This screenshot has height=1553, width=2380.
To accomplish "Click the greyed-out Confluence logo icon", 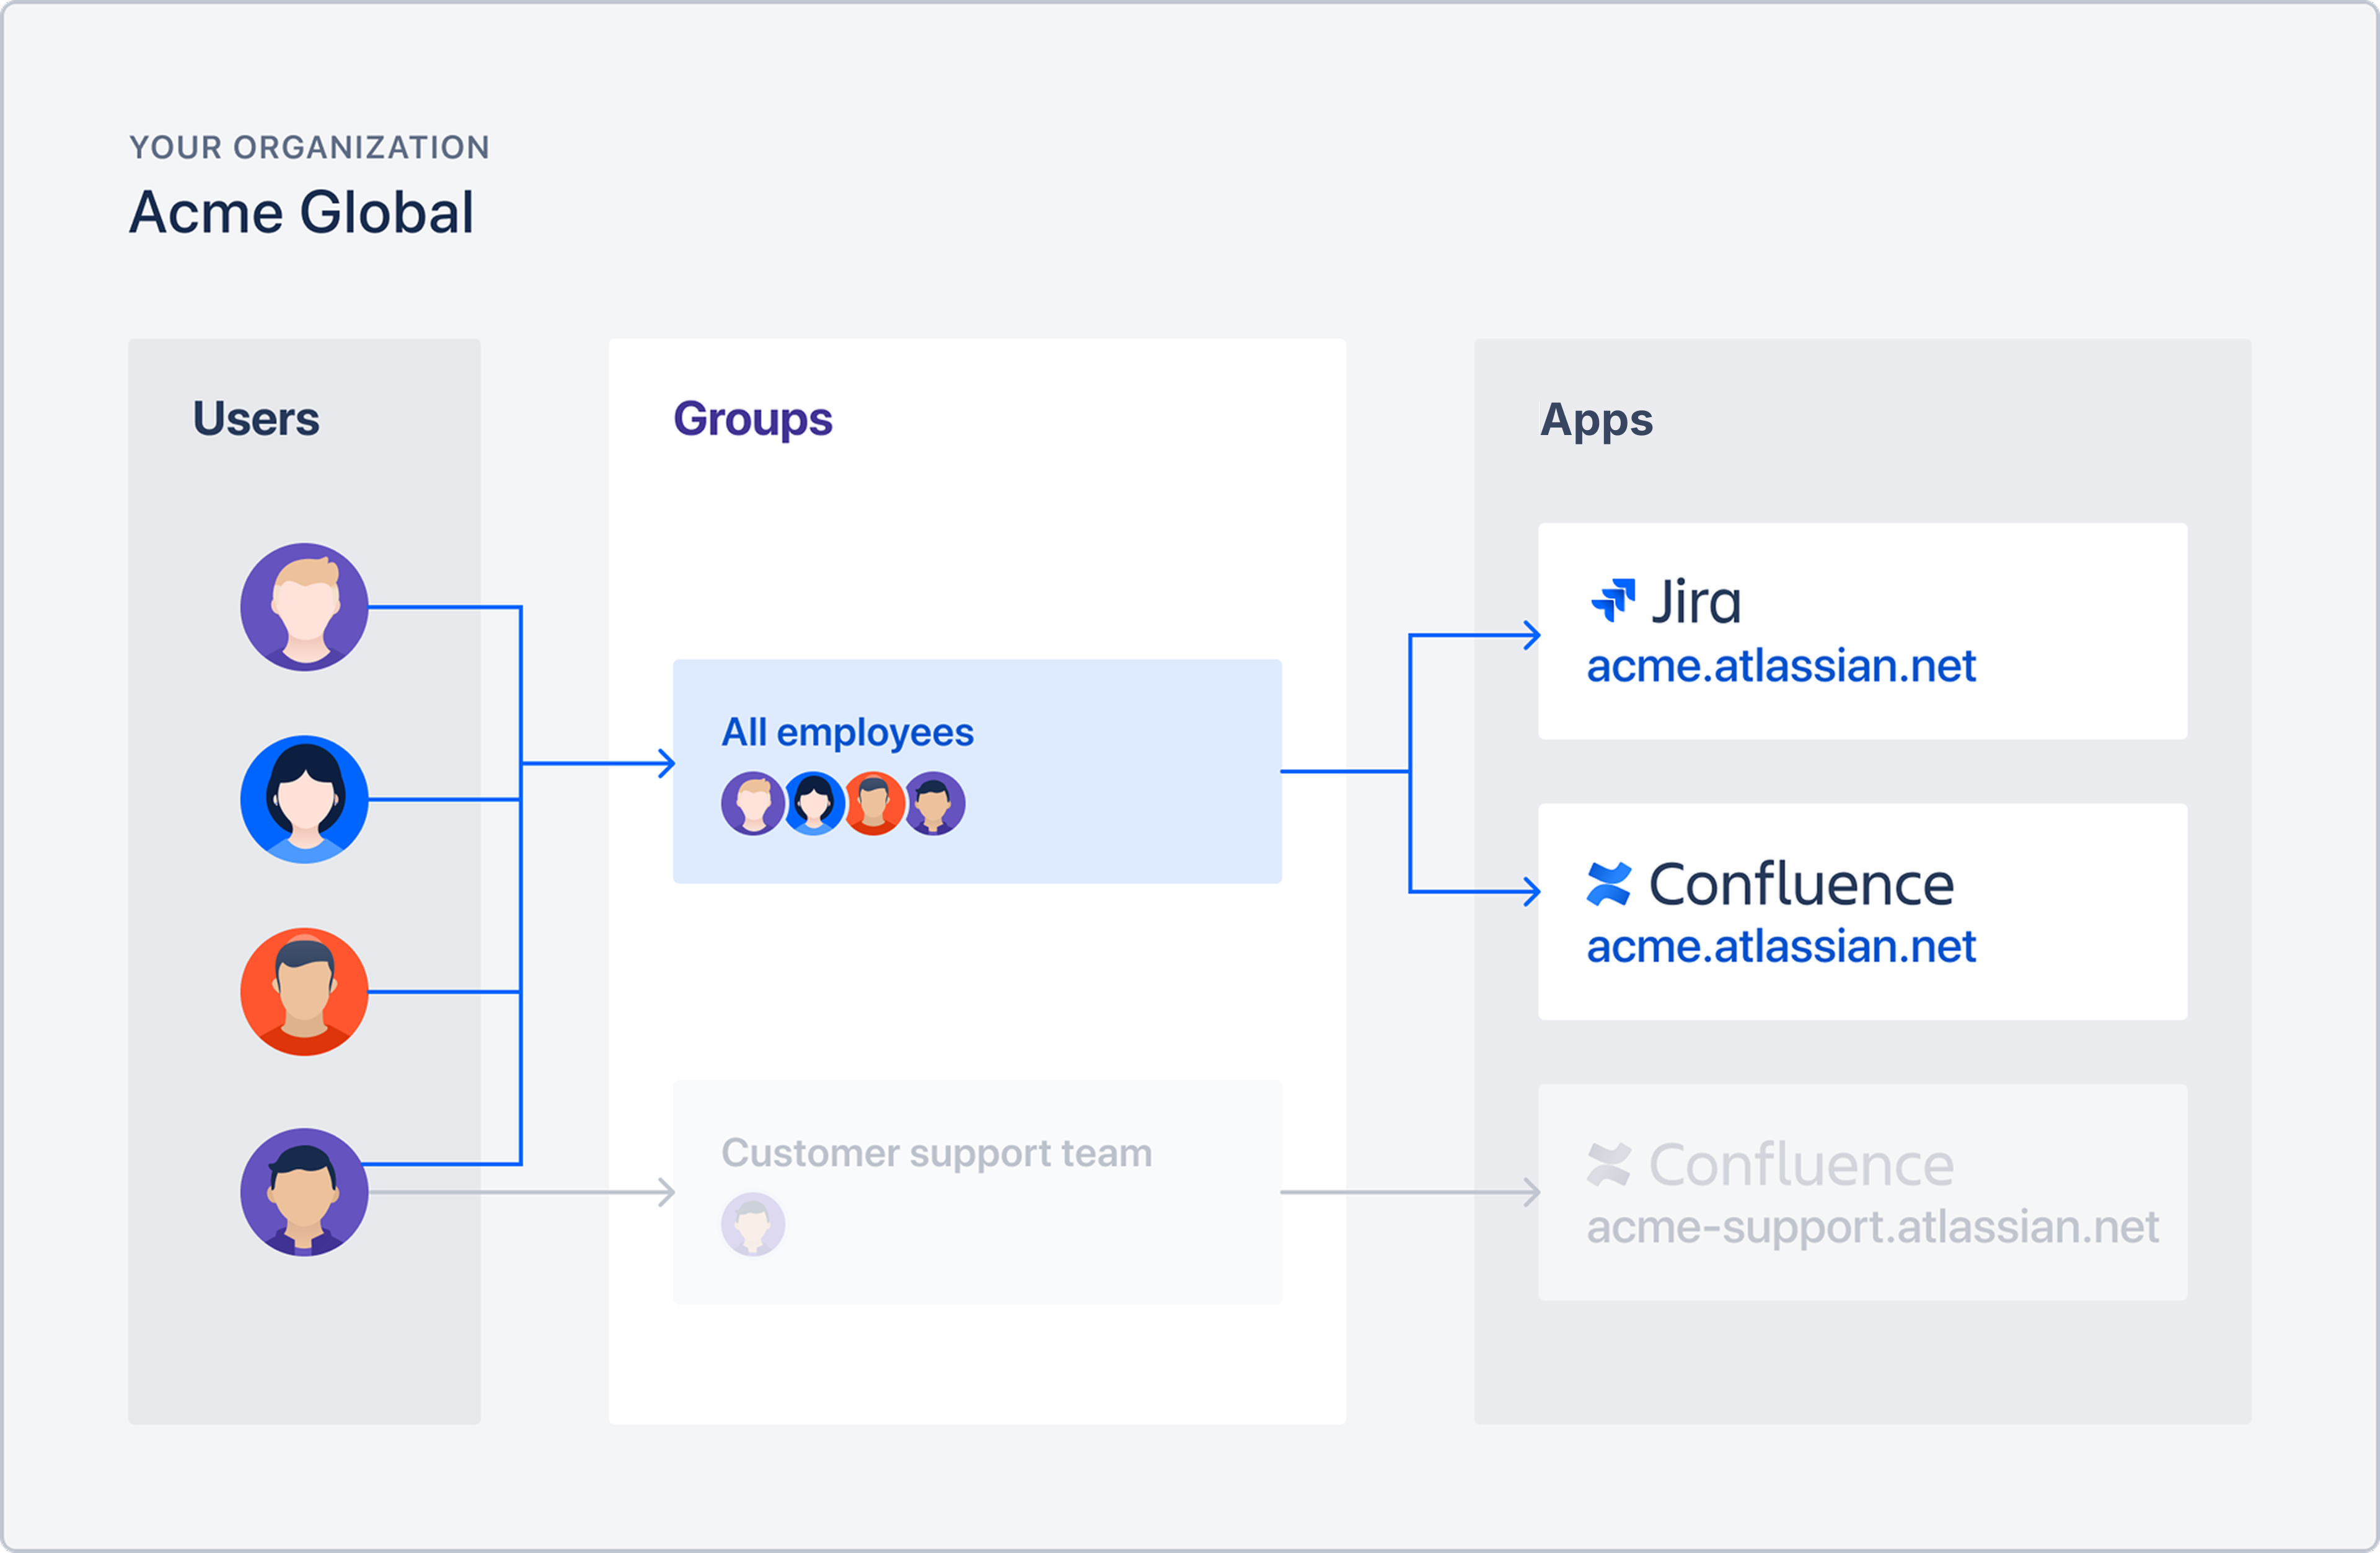I will 1609,1164.
